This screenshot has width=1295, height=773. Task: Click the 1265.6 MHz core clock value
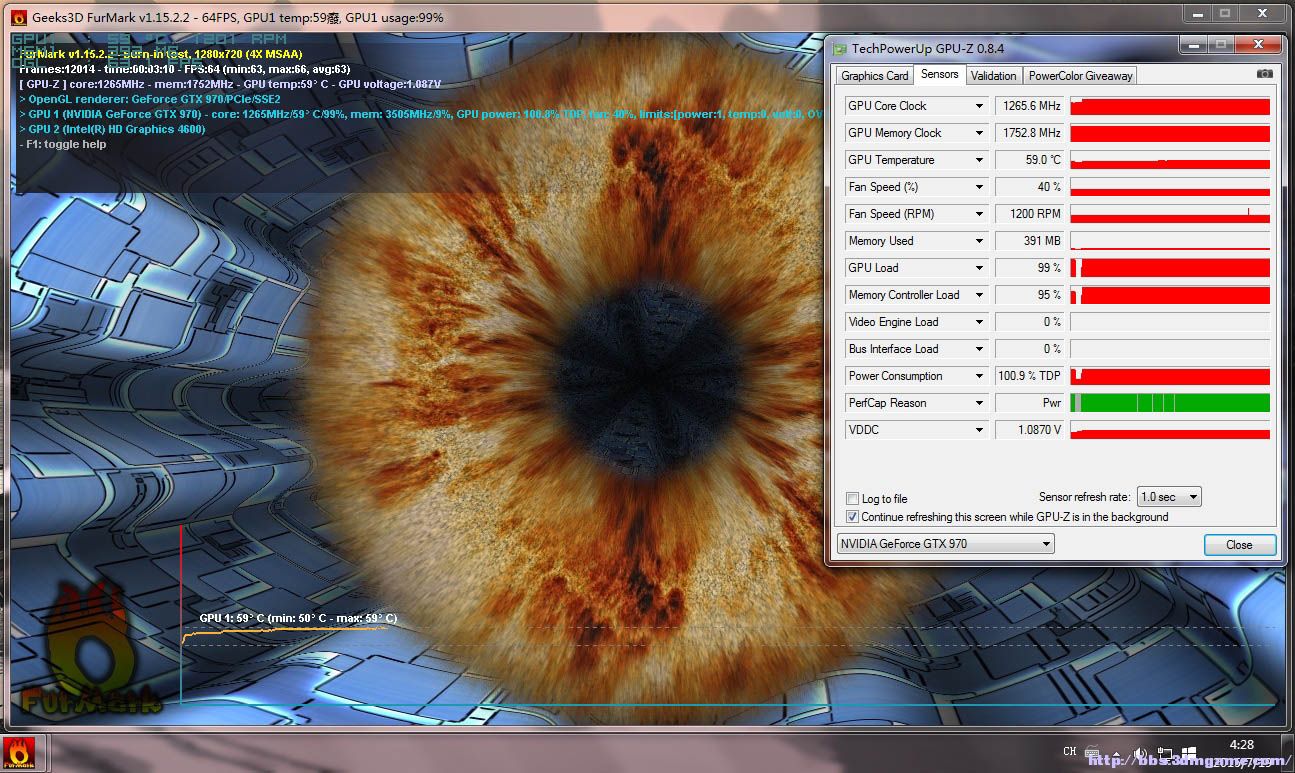pos(1029,106)
